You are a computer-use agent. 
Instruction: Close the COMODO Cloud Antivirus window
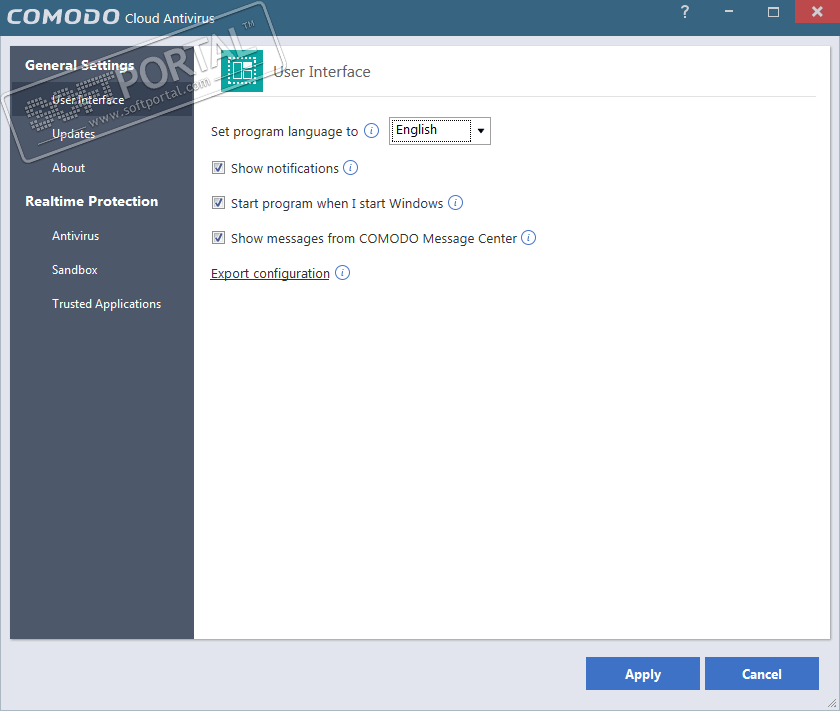(x=817, y=11)
